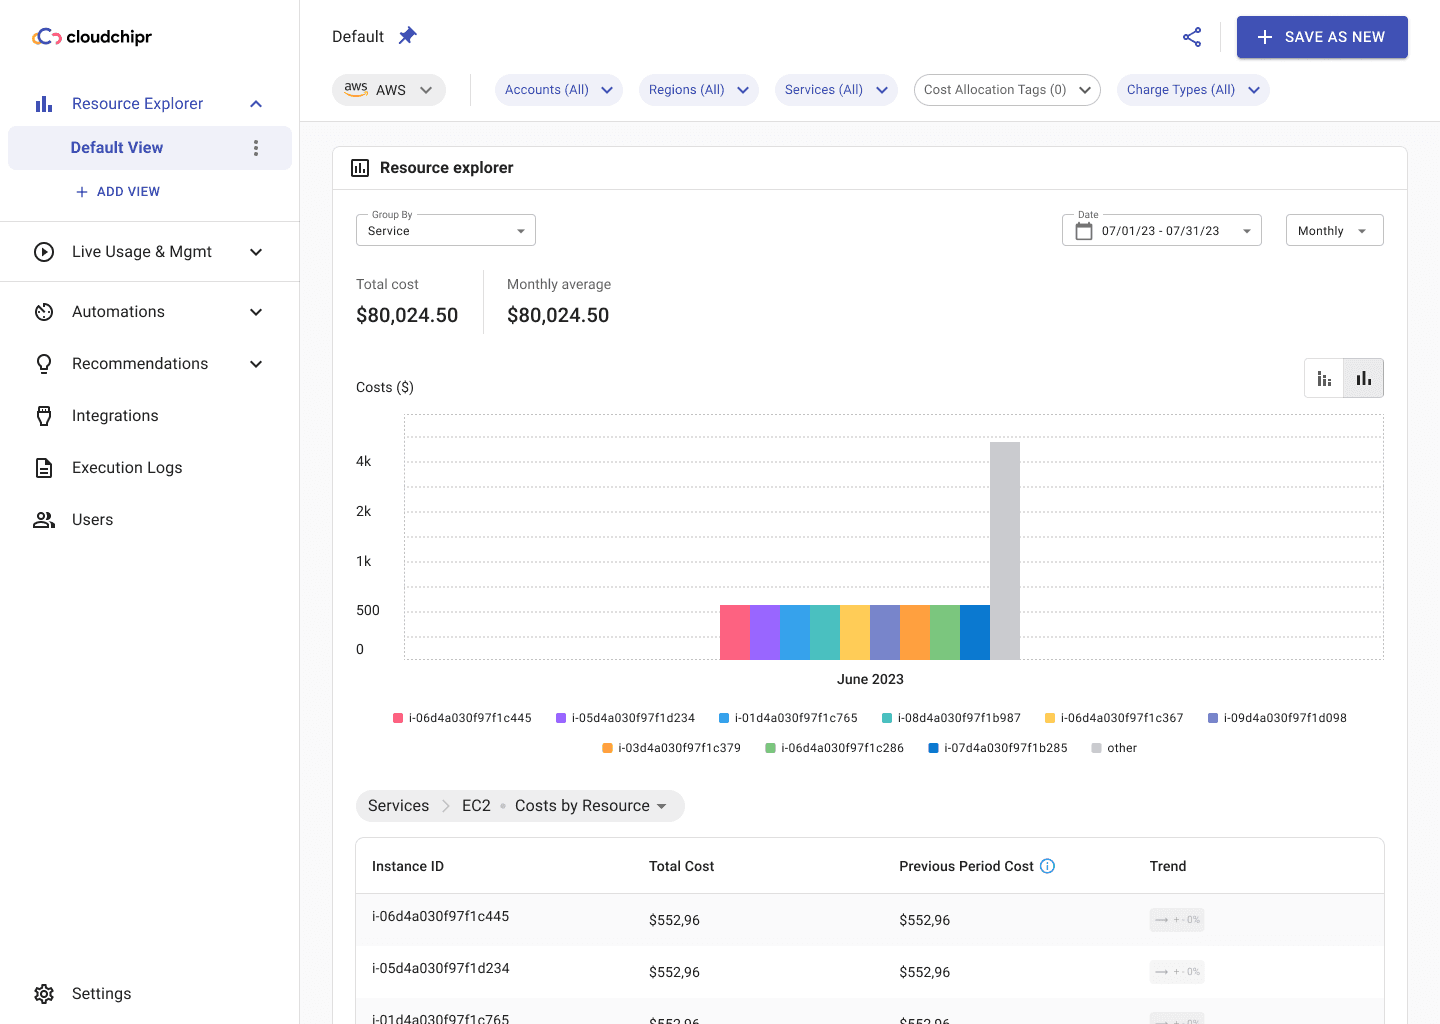Screen dimensions: 1440x1024
Task: Click the Integrations plug icon
Action: 44,416
